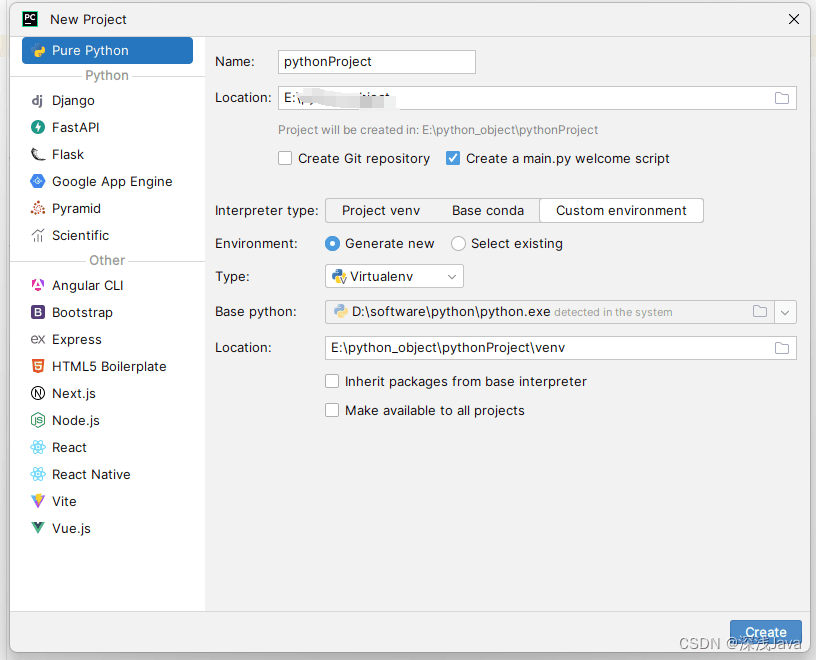
Task: Click the HTML5 Boilerplate icon
Action: (x=38, y=366)
